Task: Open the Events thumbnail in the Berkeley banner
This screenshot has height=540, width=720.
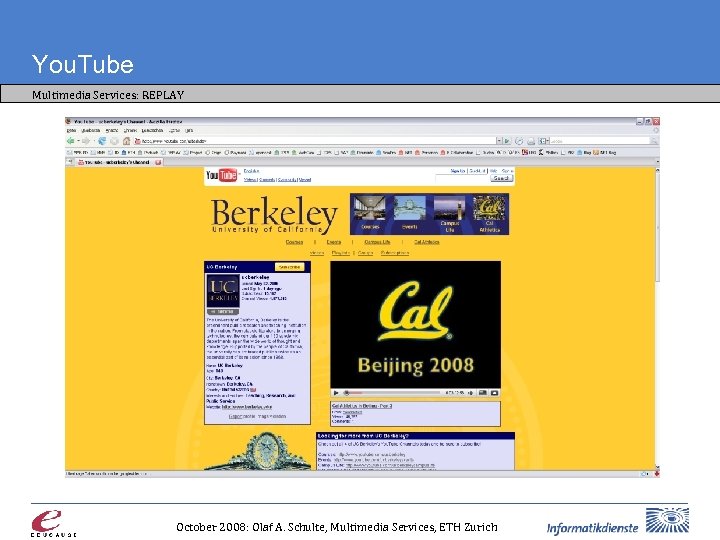Action: tap(409, 214)
